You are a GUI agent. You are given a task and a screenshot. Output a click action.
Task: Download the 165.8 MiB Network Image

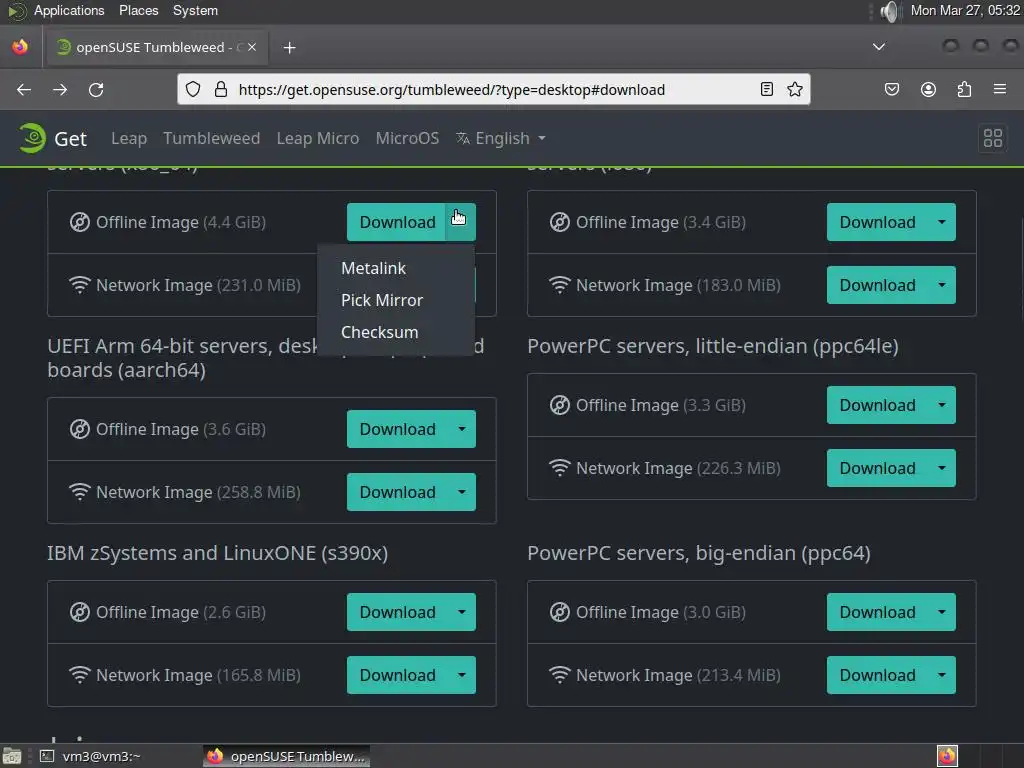click(x=397, y=675)
